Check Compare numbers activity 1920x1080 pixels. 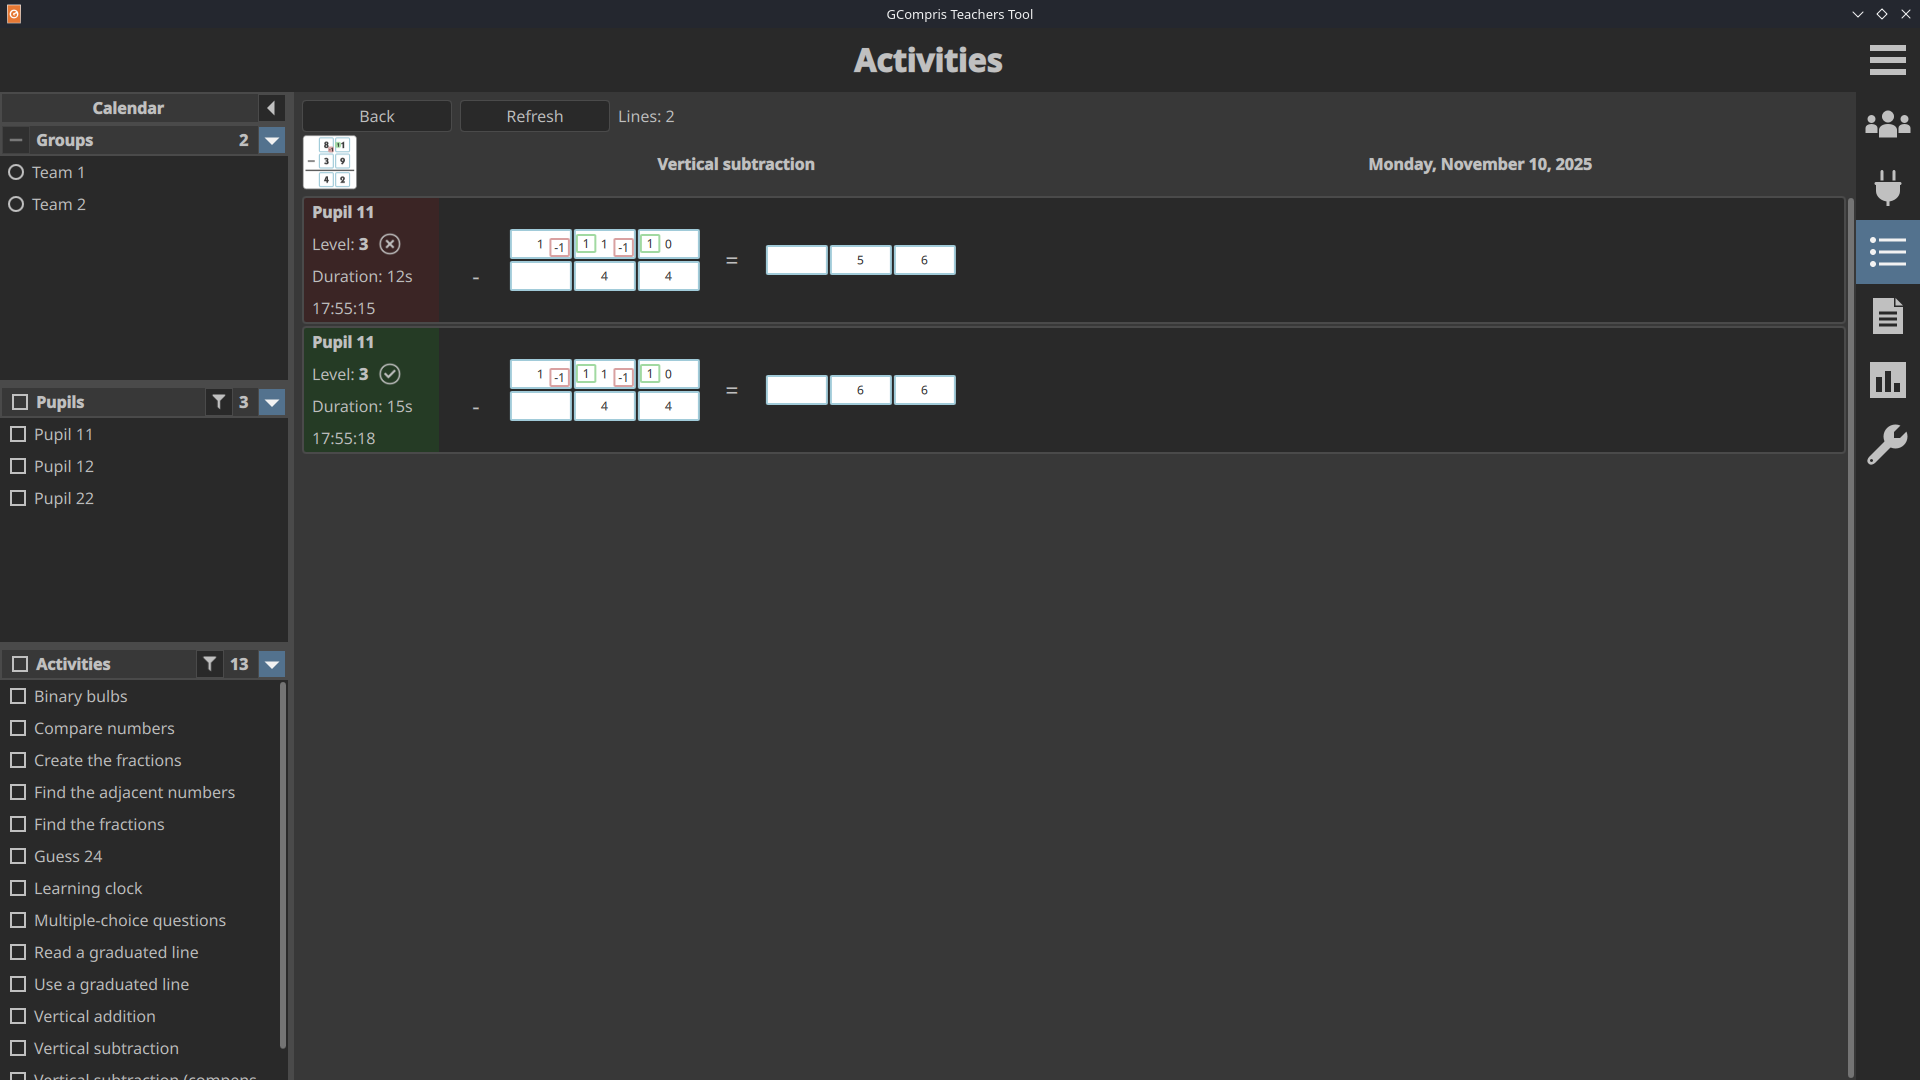(18, 728)
